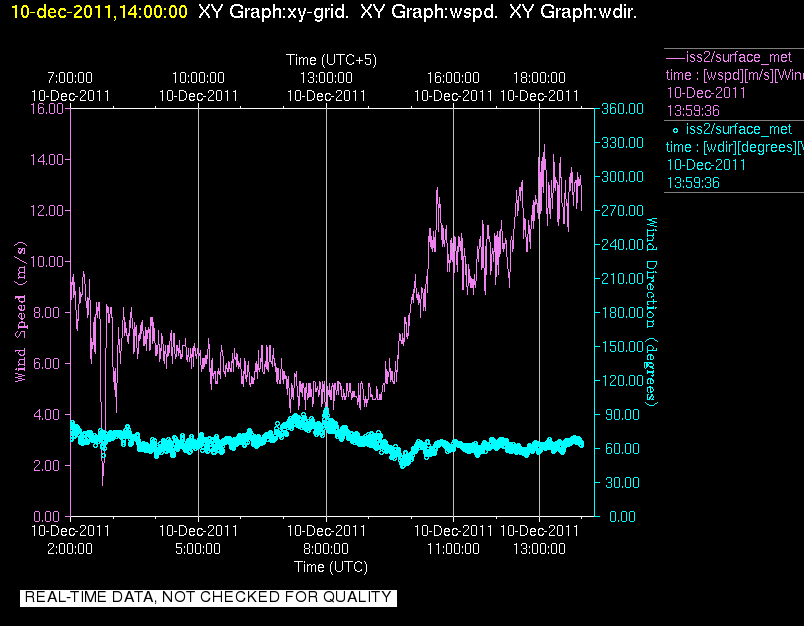Click the 11:00:00 bottom axis tick label

pyautogui.click(x=453, y=549)
